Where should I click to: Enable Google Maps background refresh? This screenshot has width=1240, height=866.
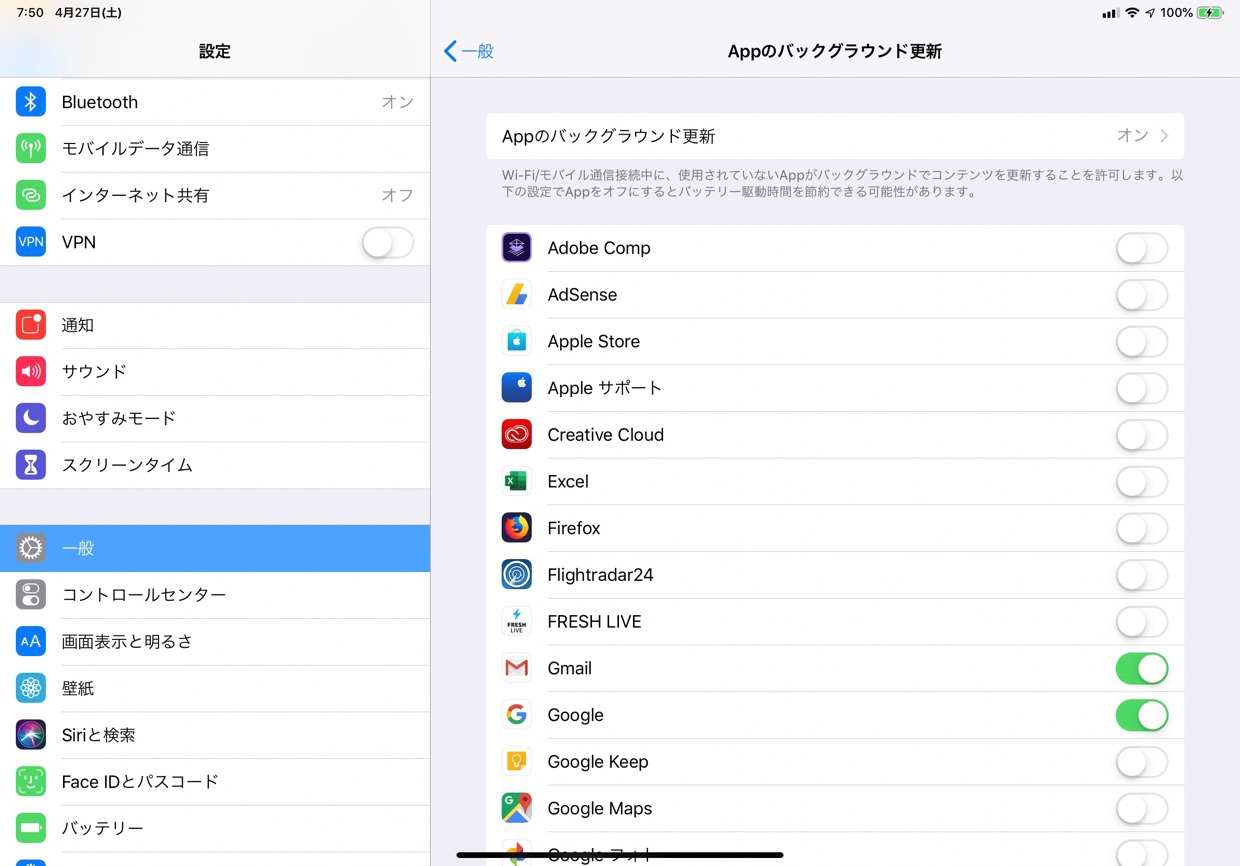(1142, 808)
